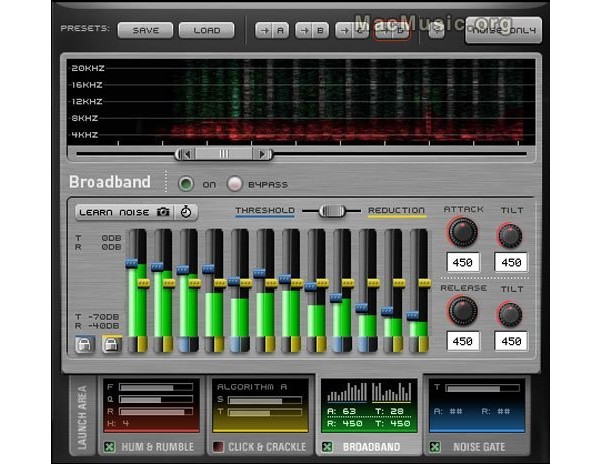
Task: Click the 'T: 28' value in Broadband panel
Action: 390,411
